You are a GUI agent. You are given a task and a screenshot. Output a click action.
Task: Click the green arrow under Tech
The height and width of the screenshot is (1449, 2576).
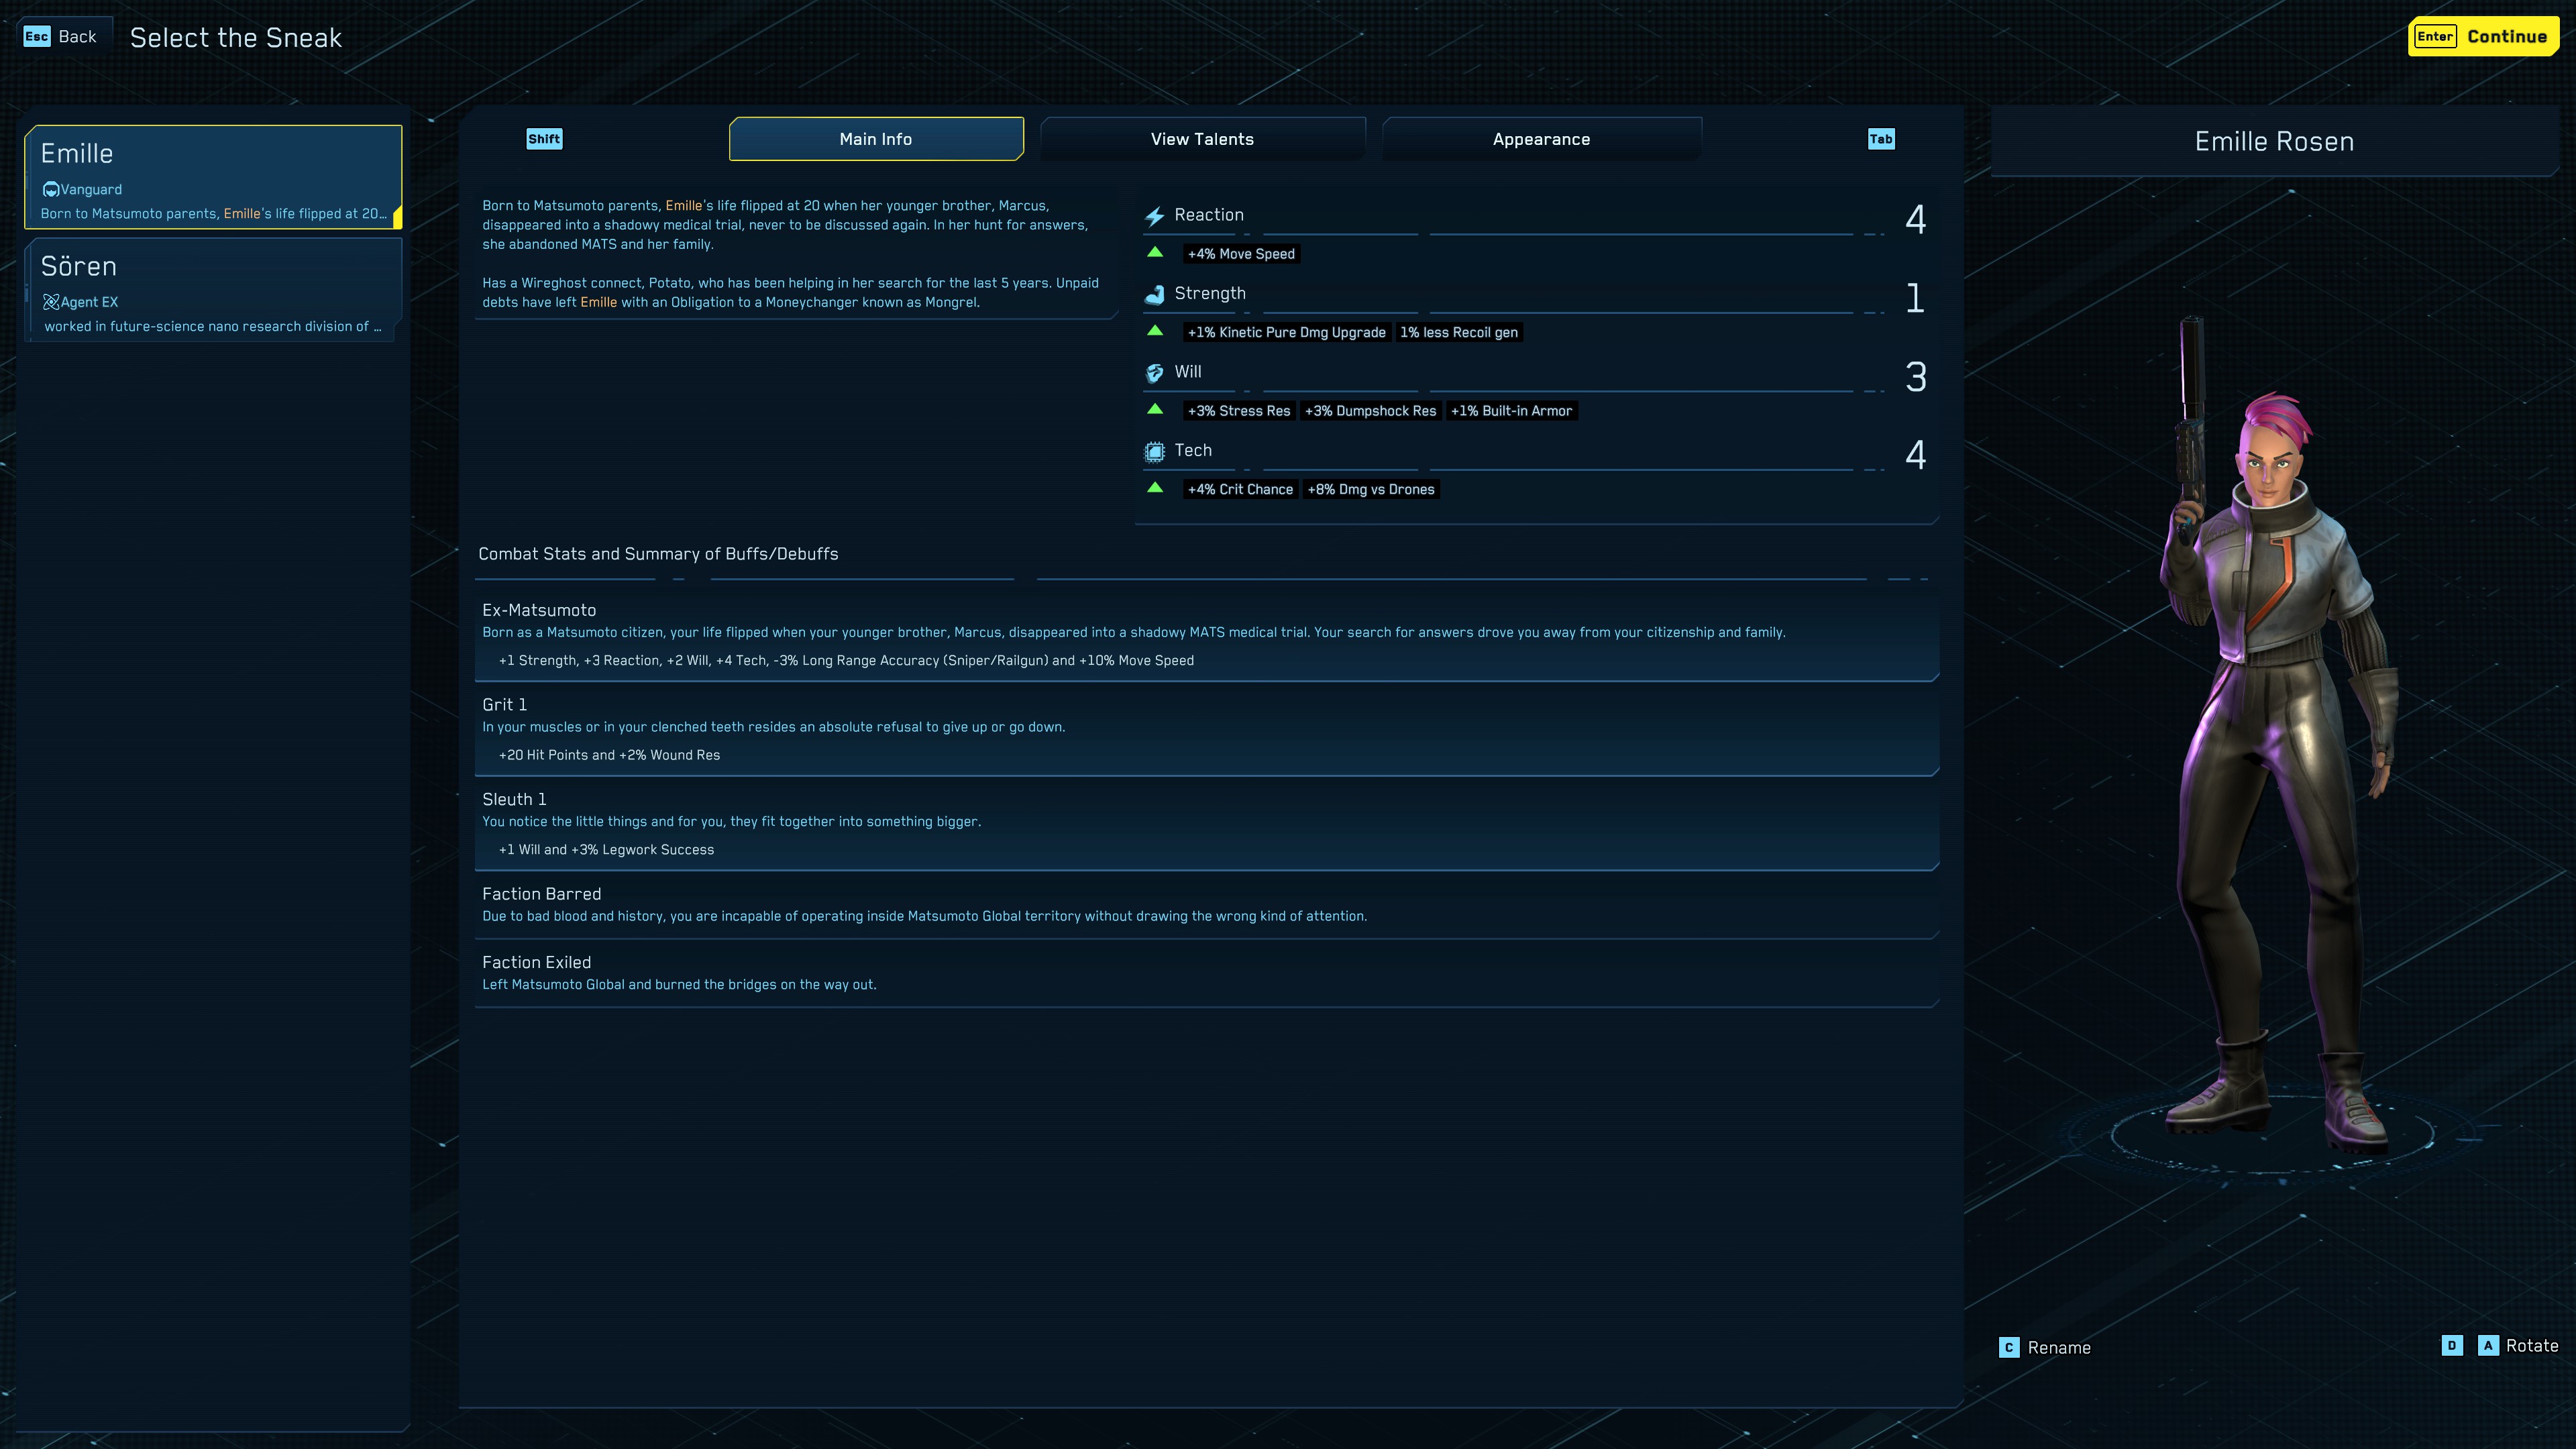(1155, 488)
